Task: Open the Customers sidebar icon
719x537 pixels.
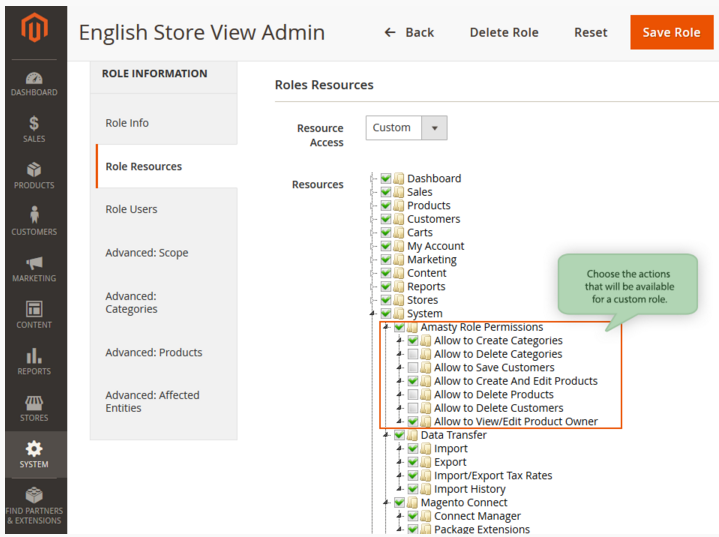Action: click(34, 217)
